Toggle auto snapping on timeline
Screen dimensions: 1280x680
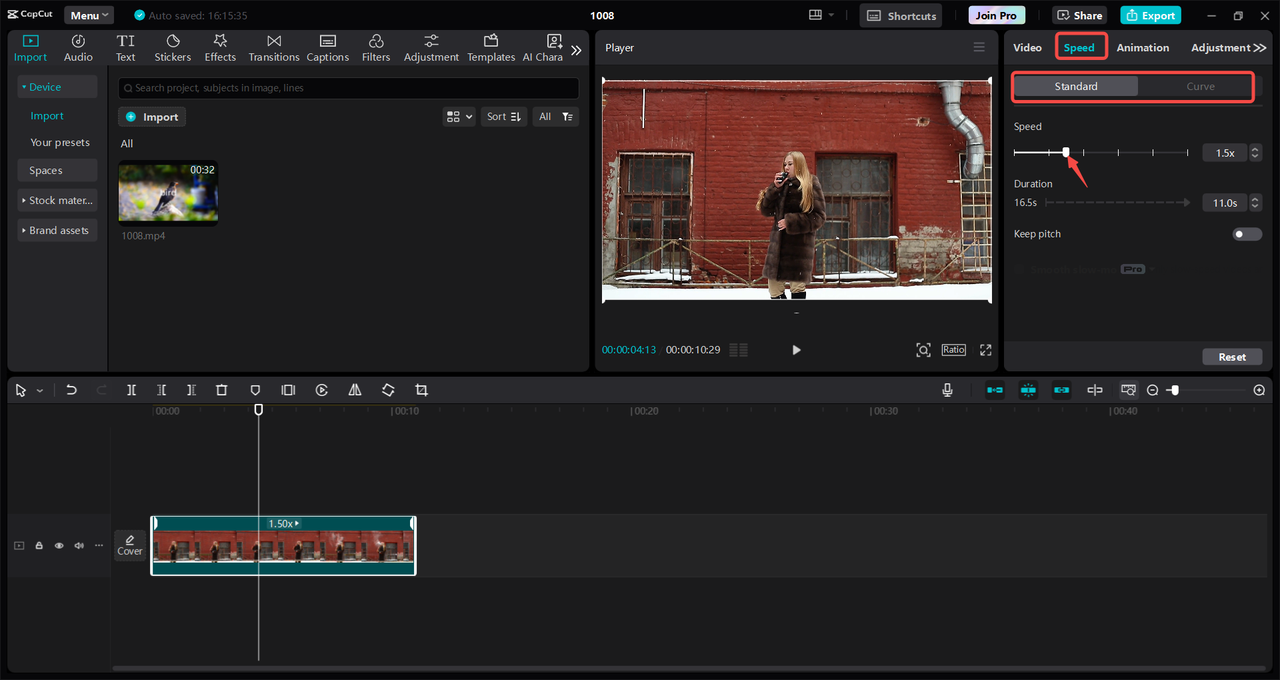(1028, 390)
